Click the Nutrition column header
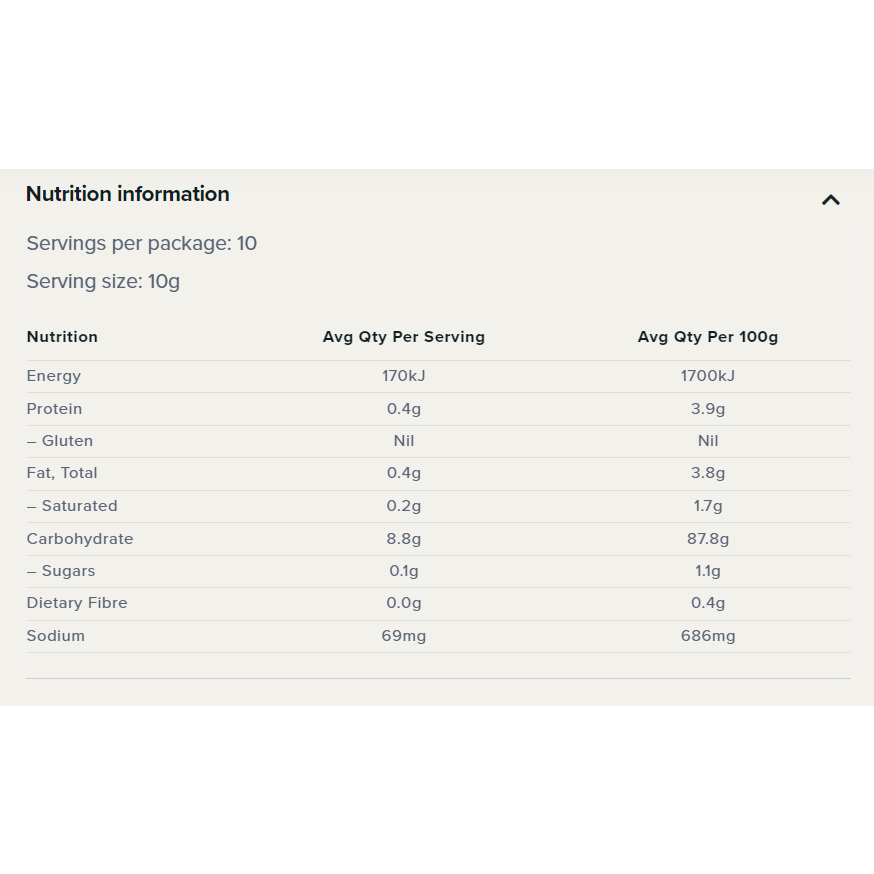 tap(62, 337)
